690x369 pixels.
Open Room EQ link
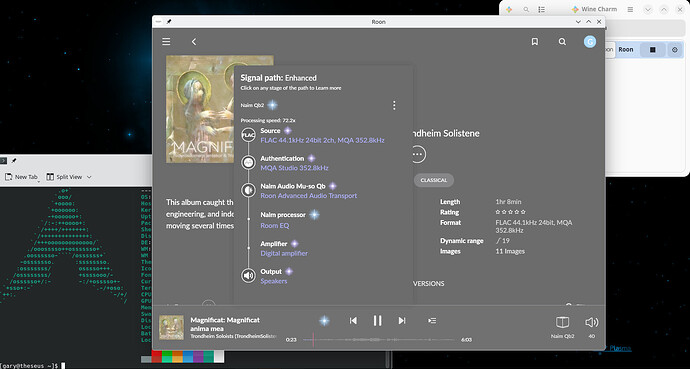click(275, 226)
